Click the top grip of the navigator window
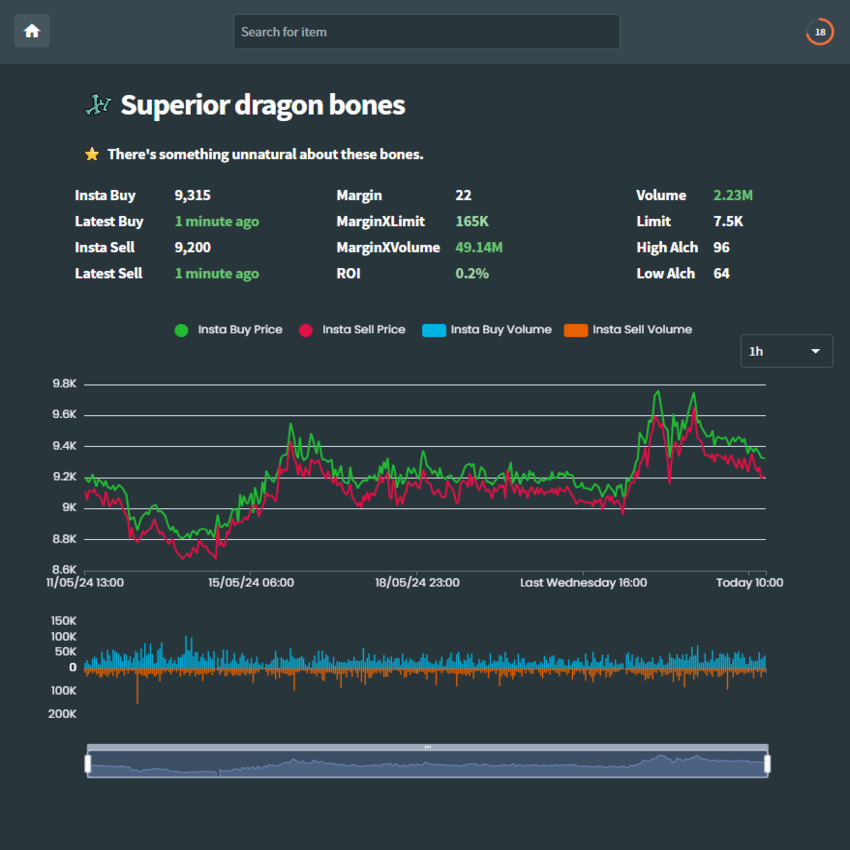Screen dimensions: 850x850 tap(428, 747)
